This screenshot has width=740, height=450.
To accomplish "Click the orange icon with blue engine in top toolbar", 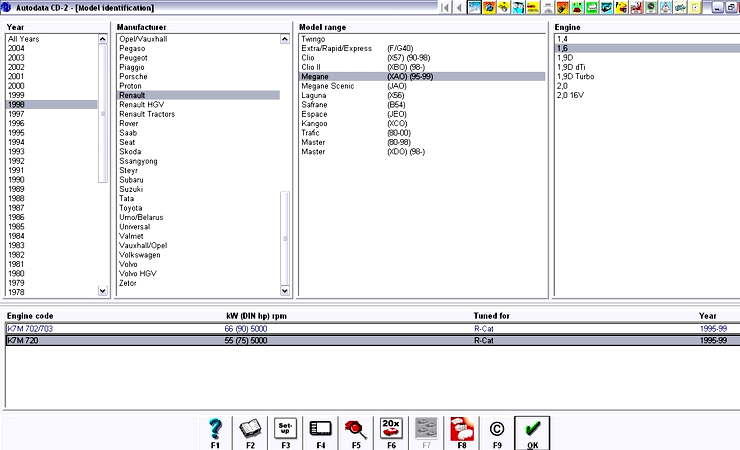I will click(489, 8).
